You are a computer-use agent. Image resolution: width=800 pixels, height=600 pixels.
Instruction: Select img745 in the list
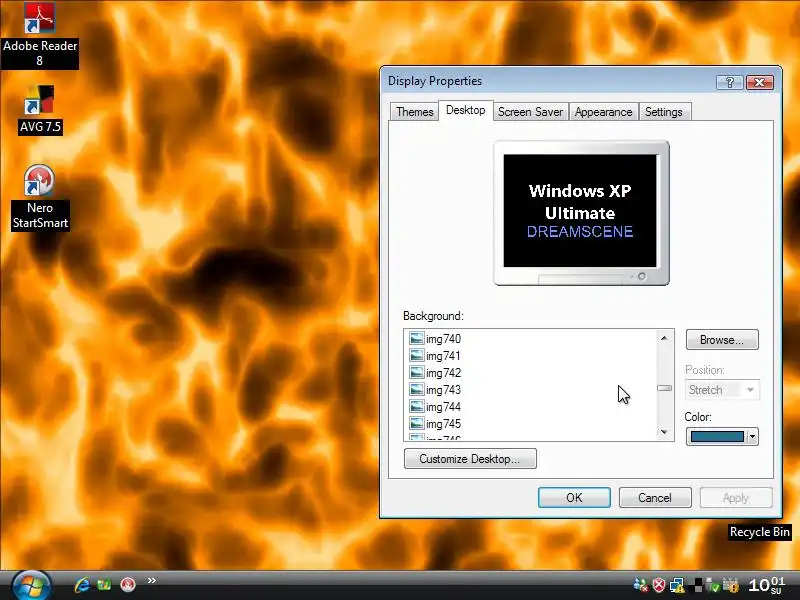click(x=443, y=423)
